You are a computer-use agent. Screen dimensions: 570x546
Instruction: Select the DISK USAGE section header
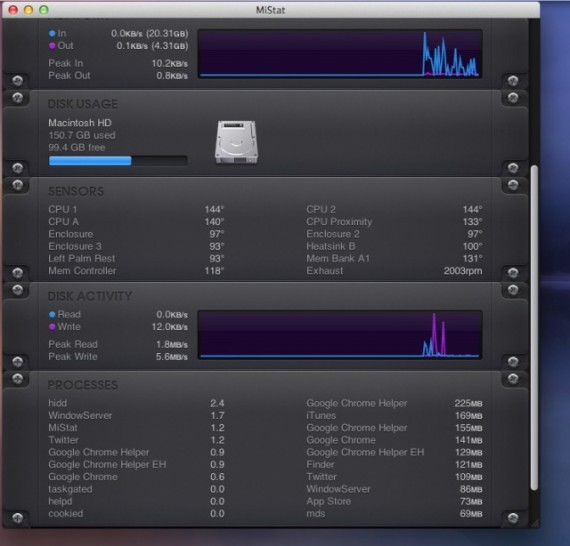coord(83,104)
